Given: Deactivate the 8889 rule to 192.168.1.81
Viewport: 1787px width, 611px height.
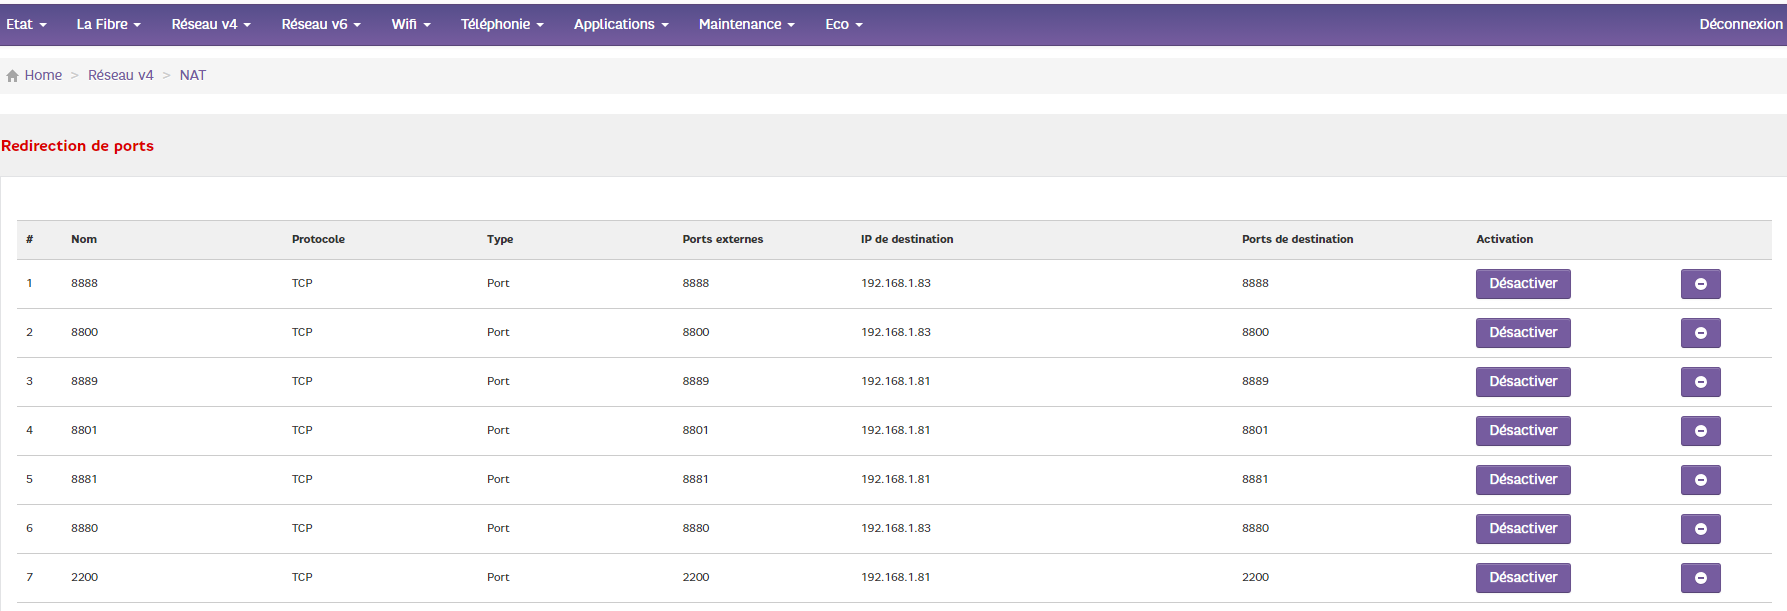Looking at the screenshot, I should point(1522,382).
